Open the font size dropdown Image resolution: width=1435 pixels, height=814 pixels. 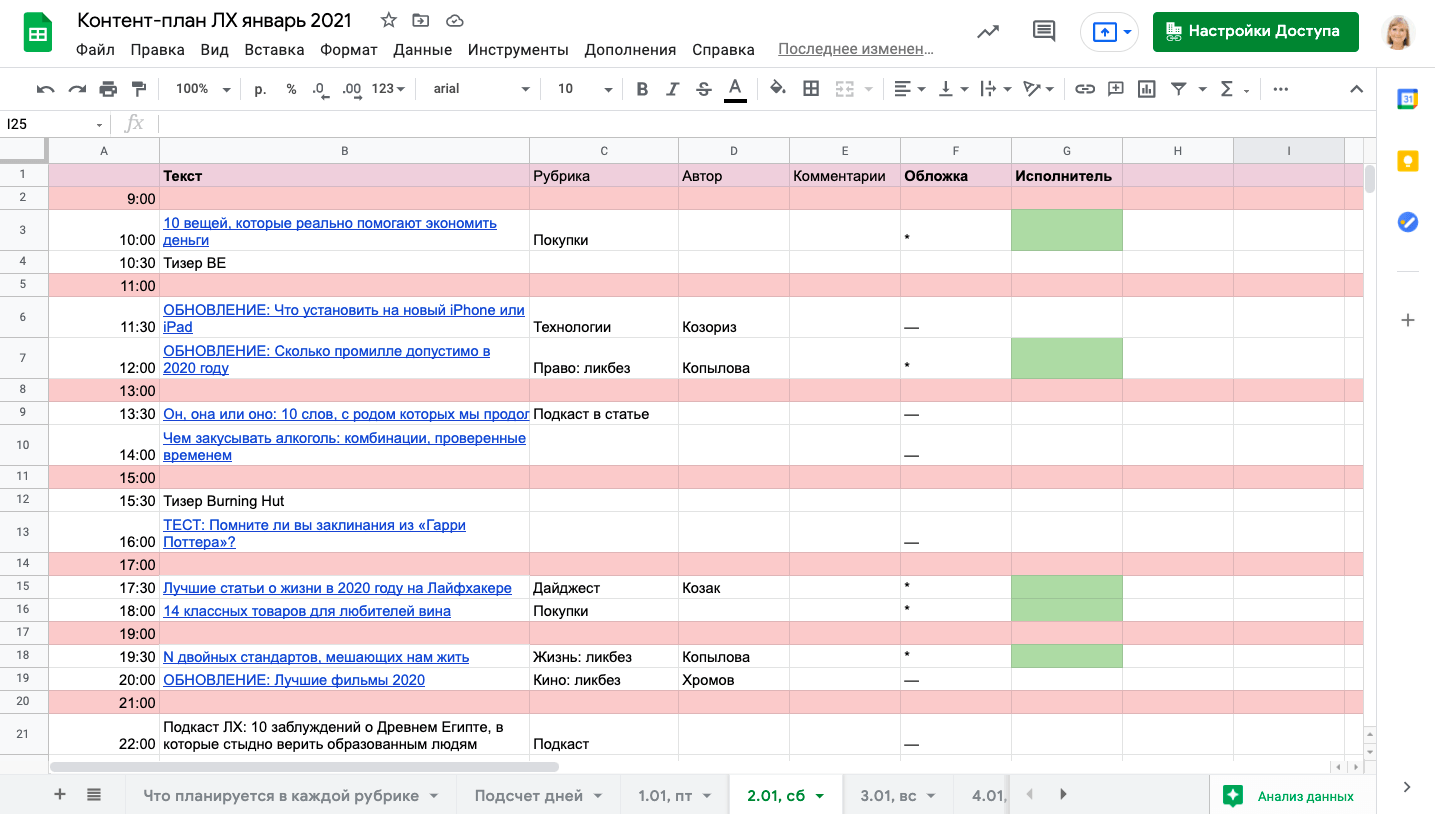(x=584, y=89)
